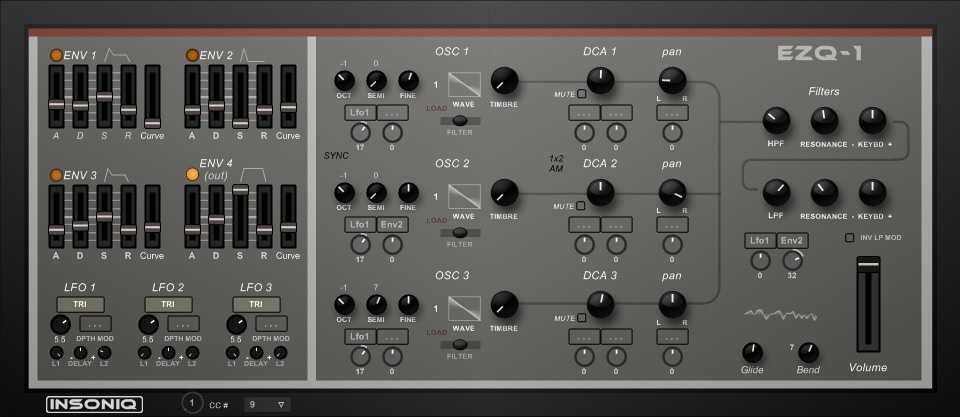Click the ENV 1 orange LED indicator
The height and width of the screenshot is (417, 960).
[56, 55]
